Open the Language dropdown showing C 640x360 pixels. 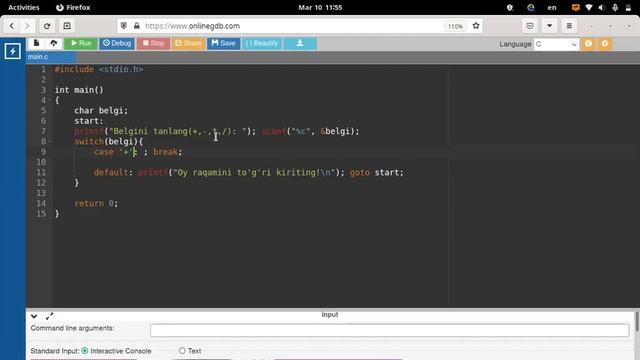[x=557, y=44]
